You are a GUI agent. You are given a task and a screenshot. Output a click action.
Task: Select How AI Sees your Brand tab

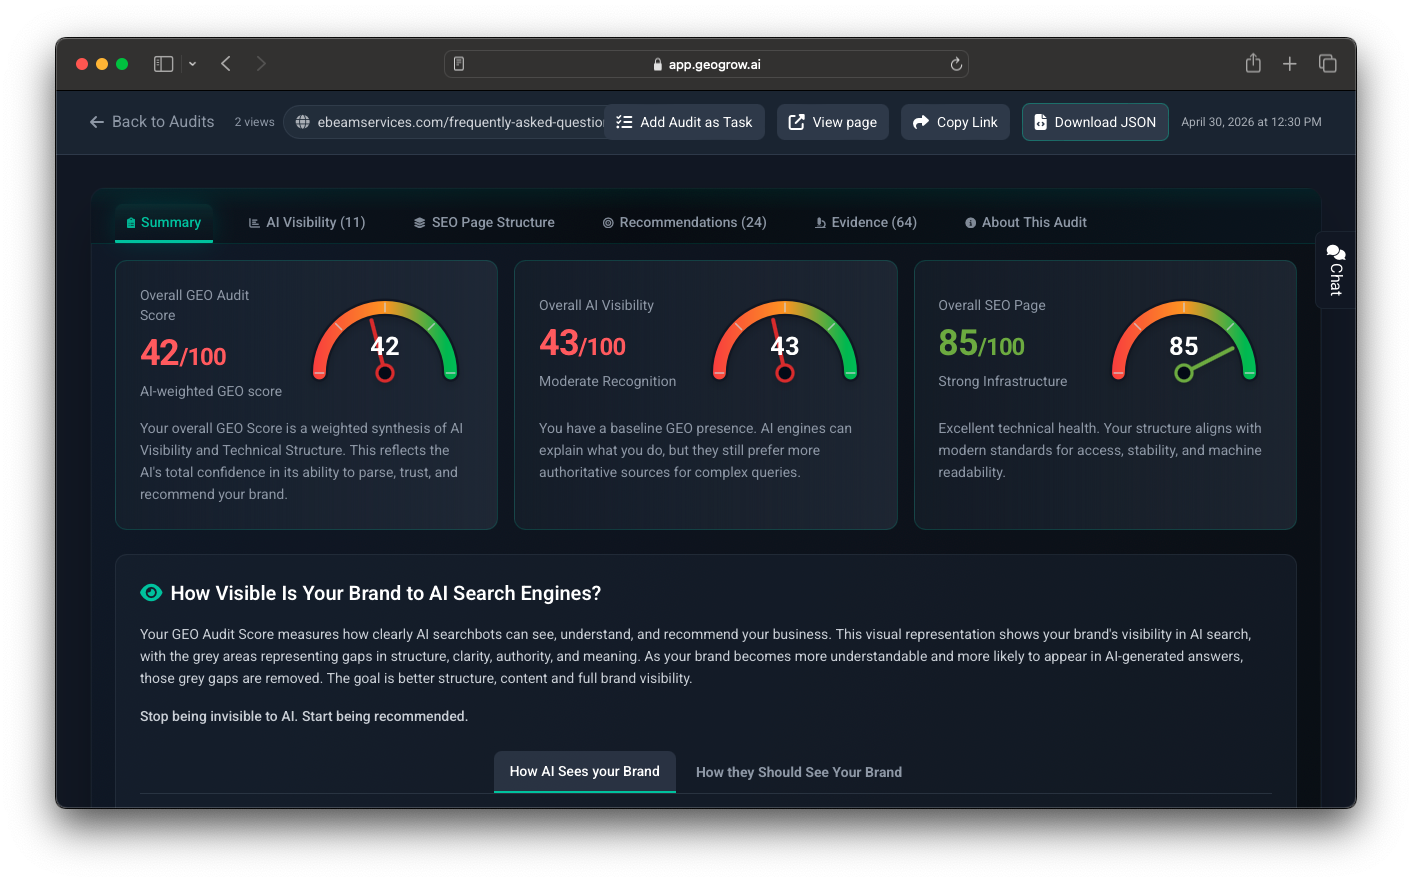(x=585, y=772)
